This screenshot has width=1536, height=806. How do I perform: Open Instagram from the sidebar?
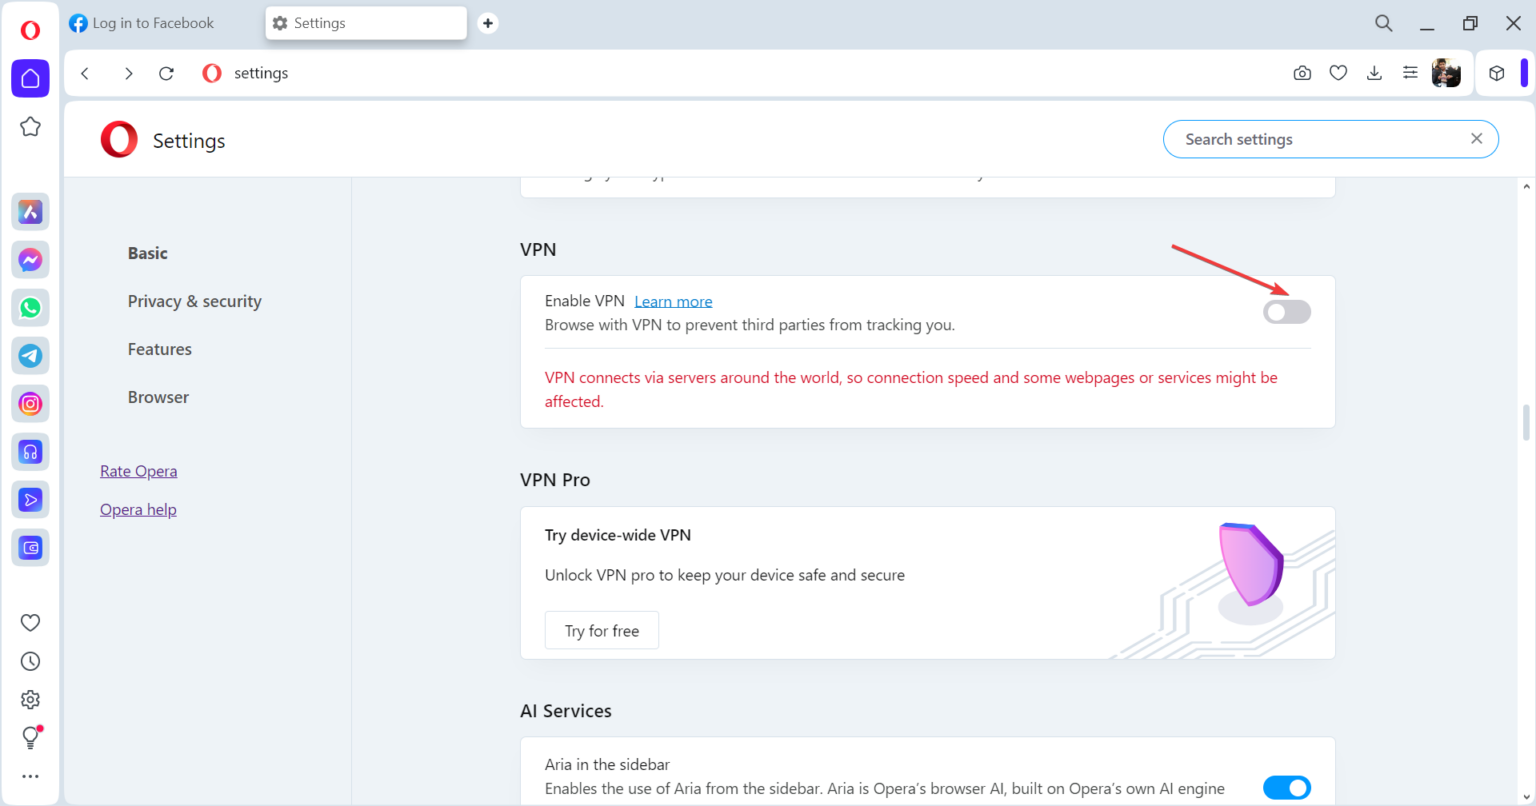pos(30,403)
